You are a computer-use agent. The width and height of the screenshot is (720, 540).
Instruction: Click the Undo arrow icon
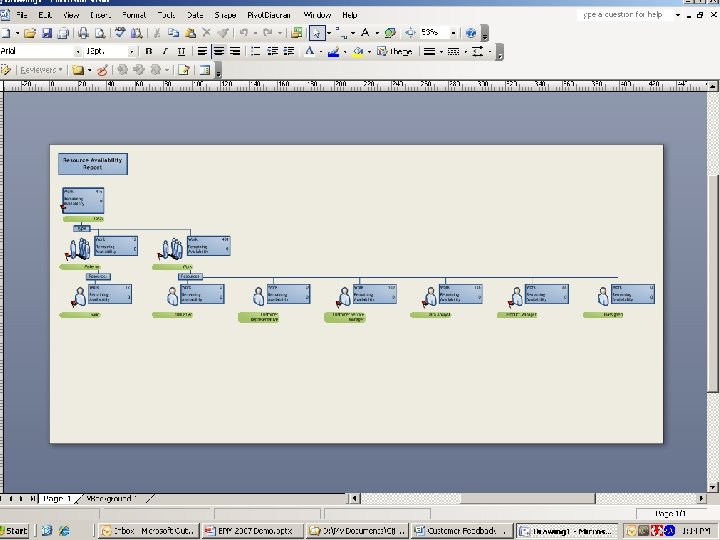[x=244, y=33]
